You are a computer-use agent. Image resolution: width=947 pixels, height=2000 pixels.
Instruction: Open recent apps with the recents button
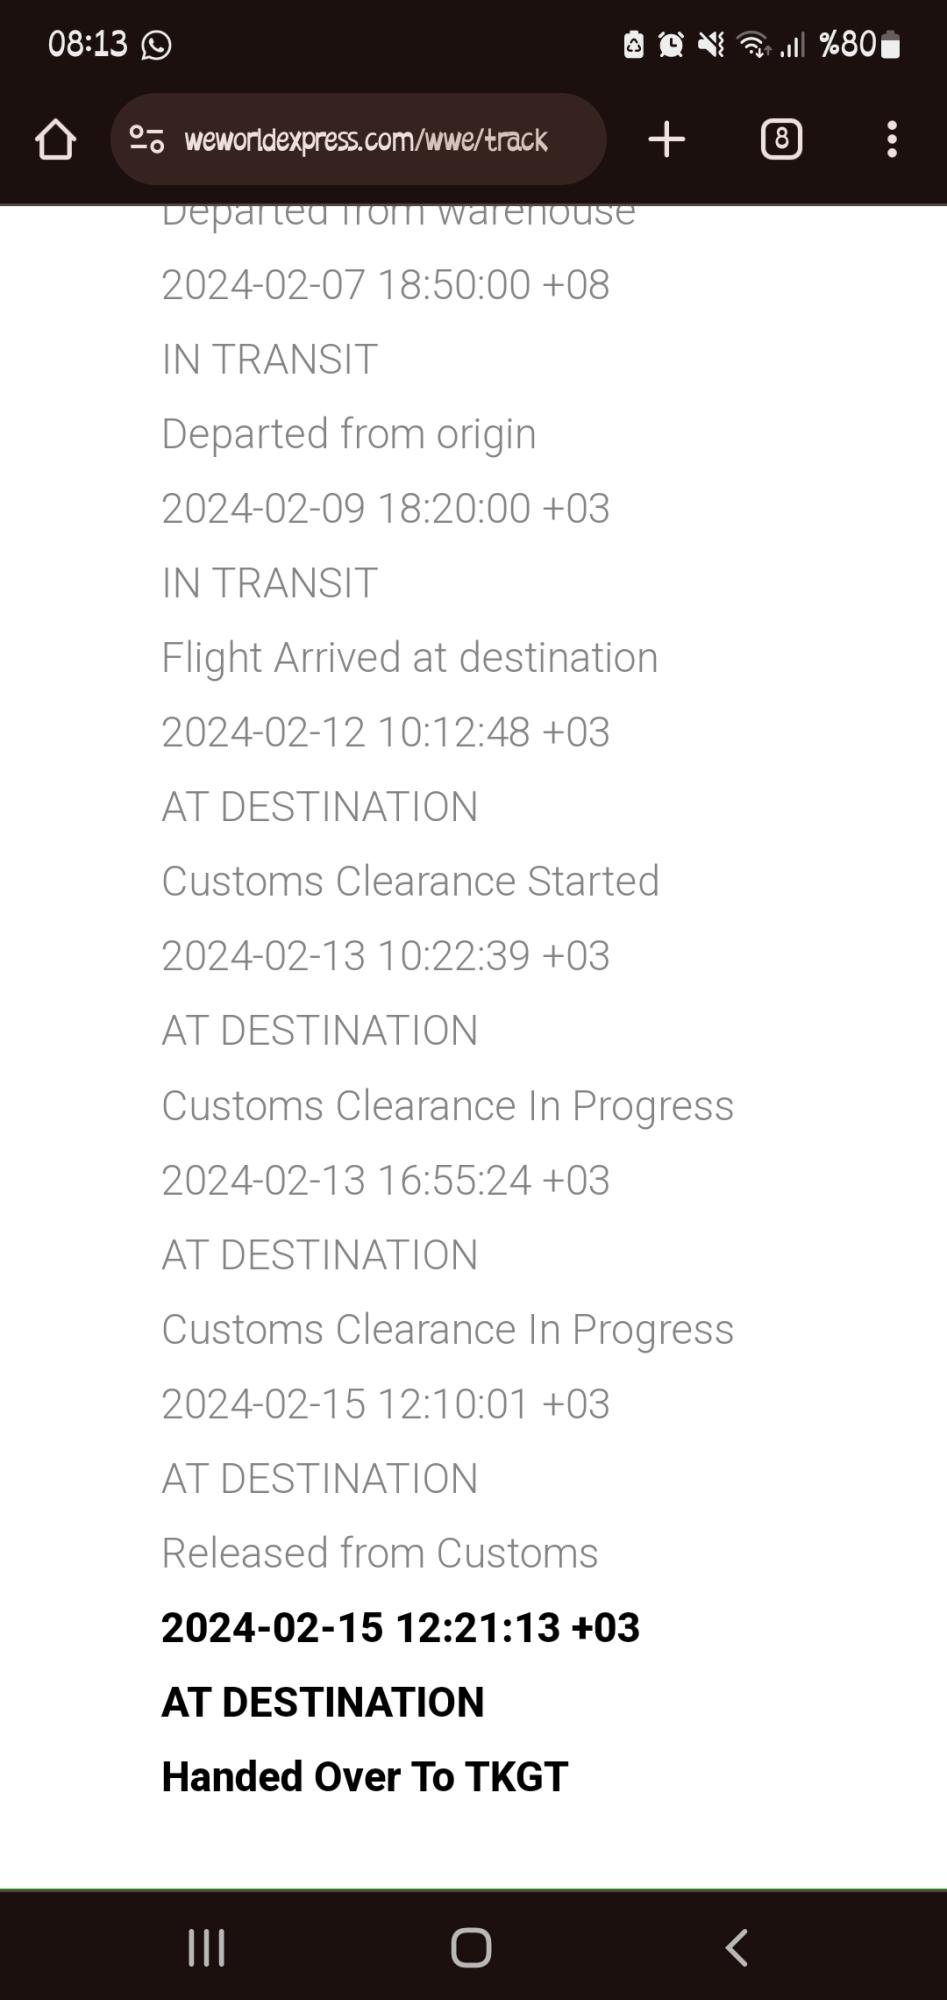coord(205,1946)
